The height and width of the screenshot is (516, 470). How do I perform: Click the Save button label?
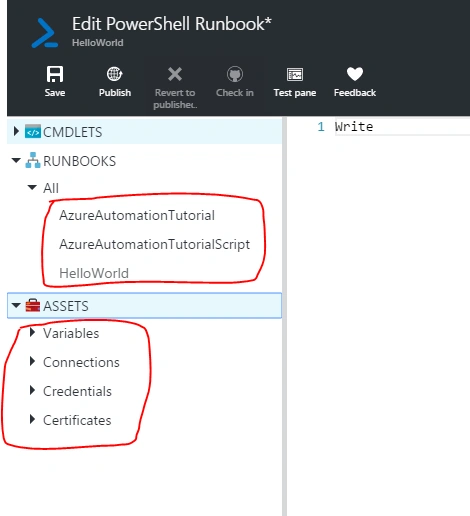55,93
